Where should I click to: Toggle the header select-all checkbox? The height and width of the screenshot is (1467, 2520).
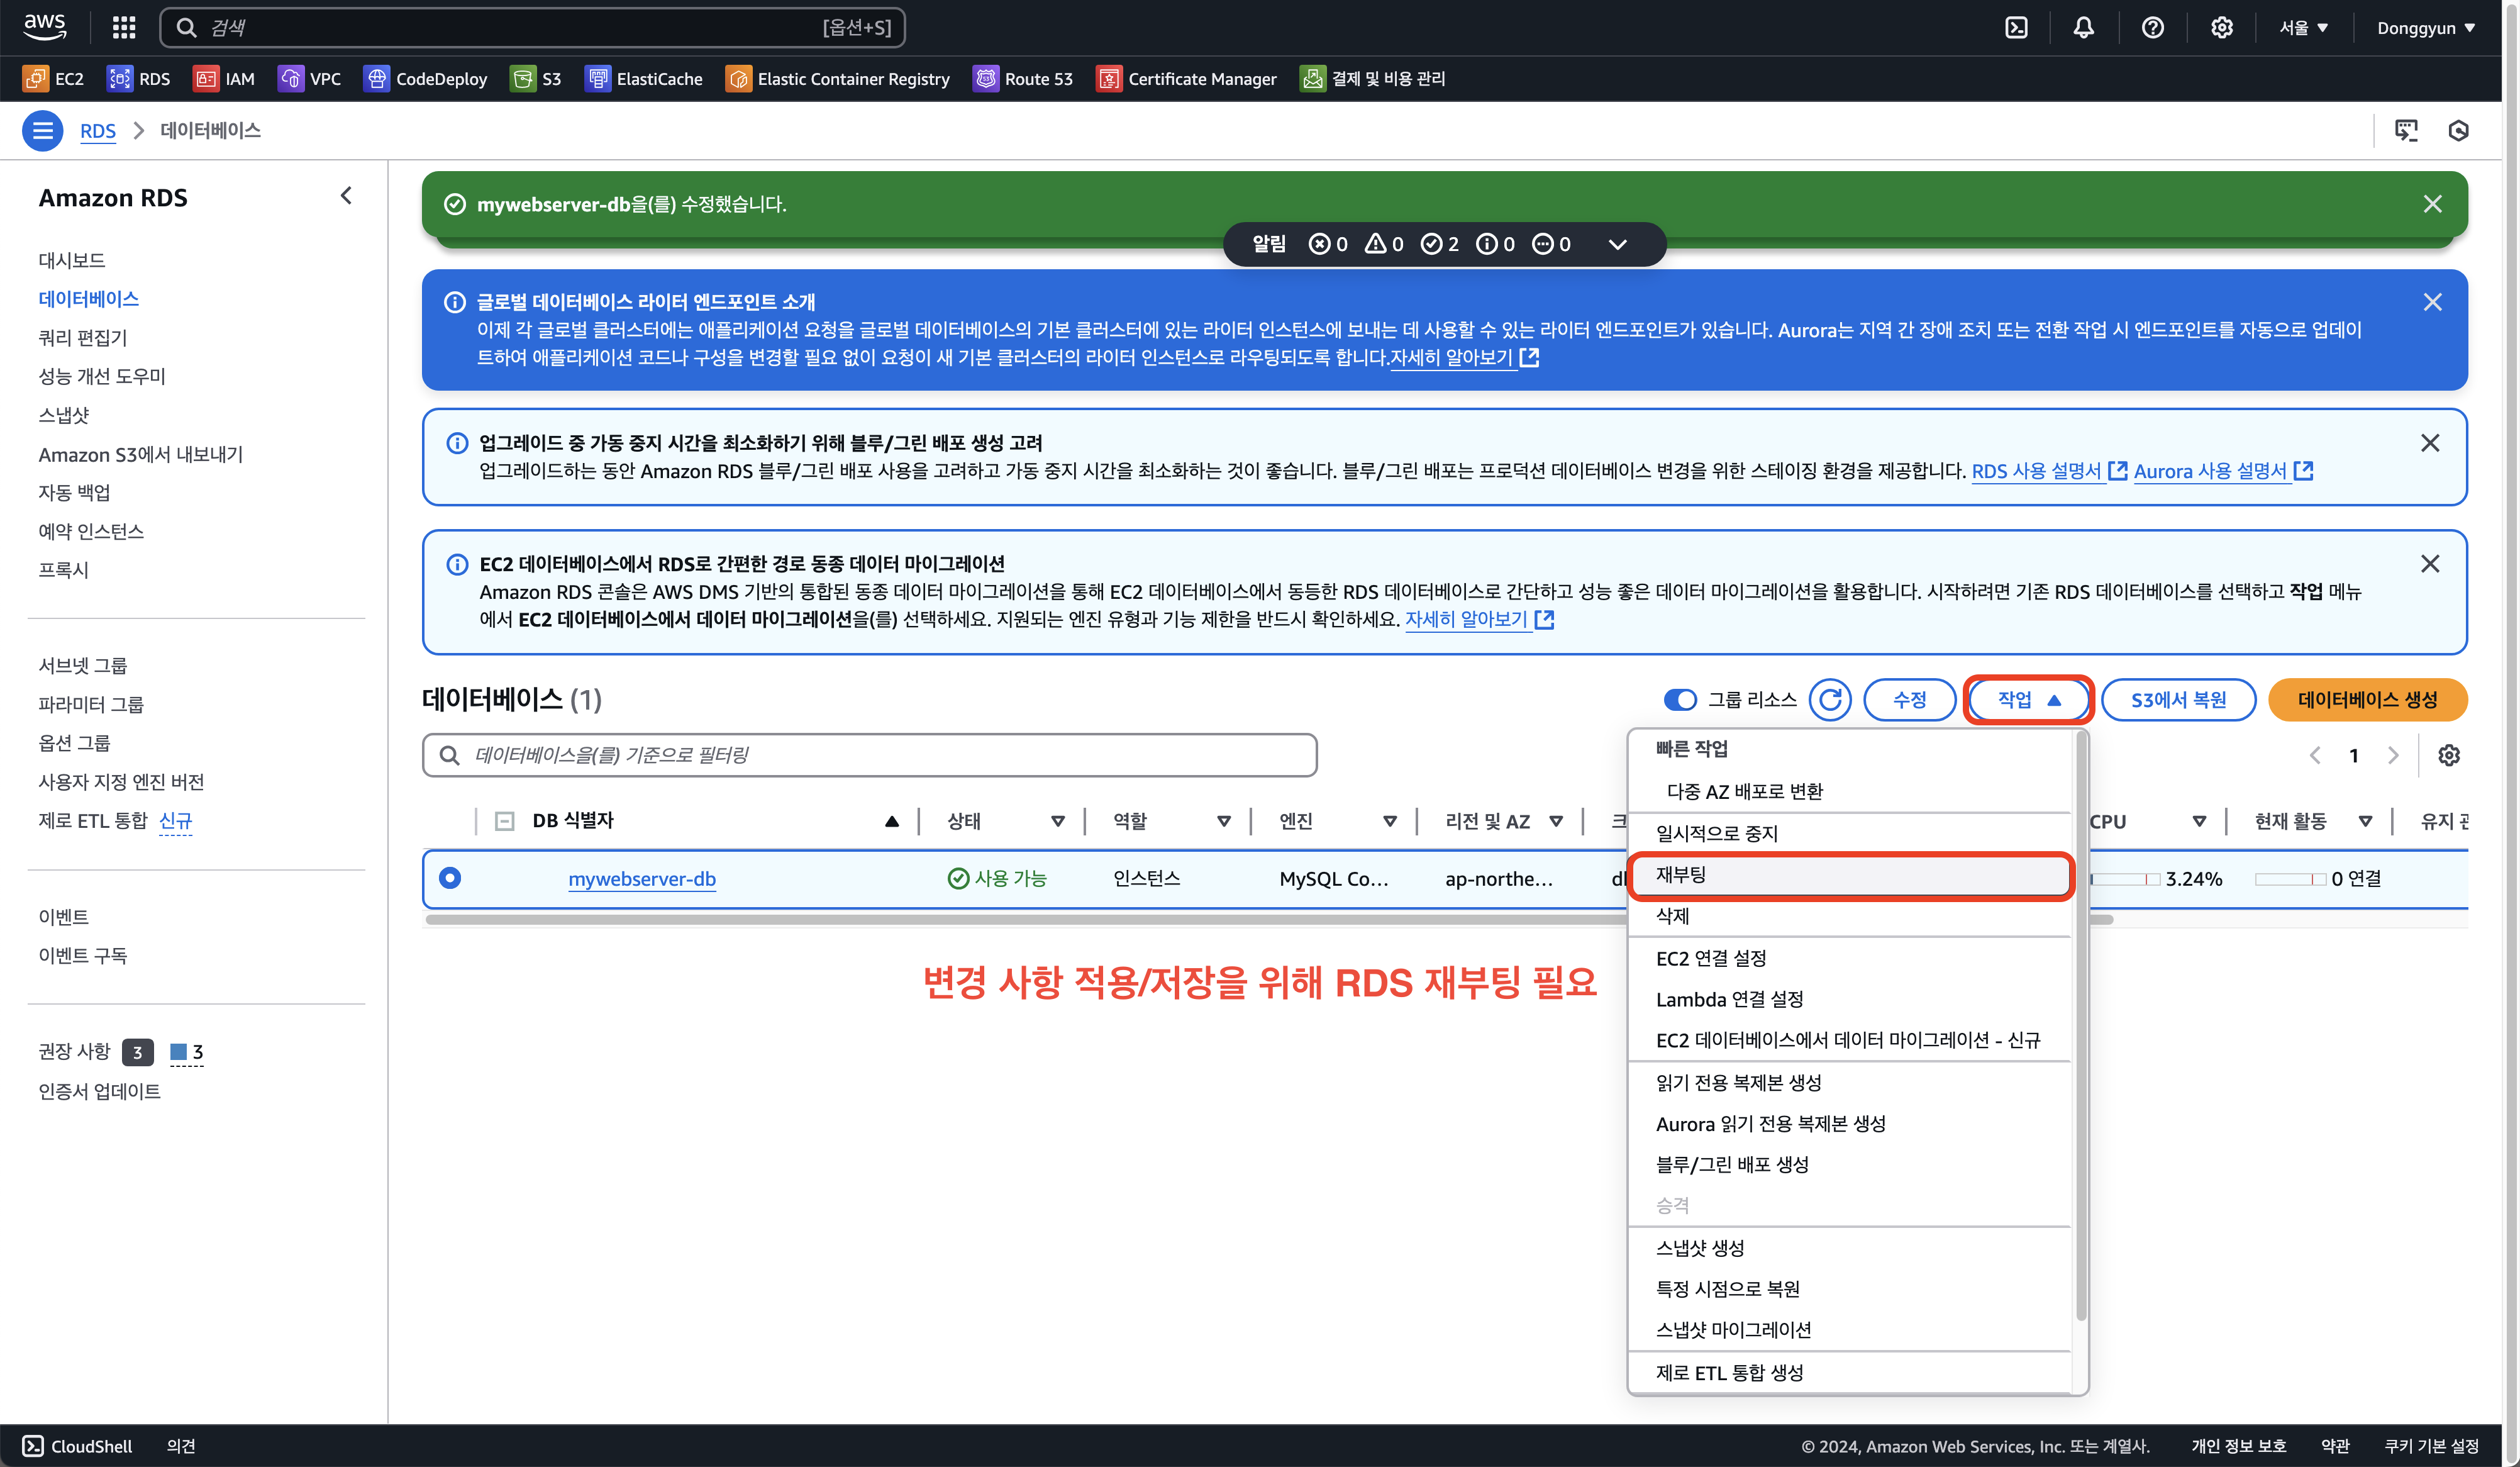click(504, 821)
